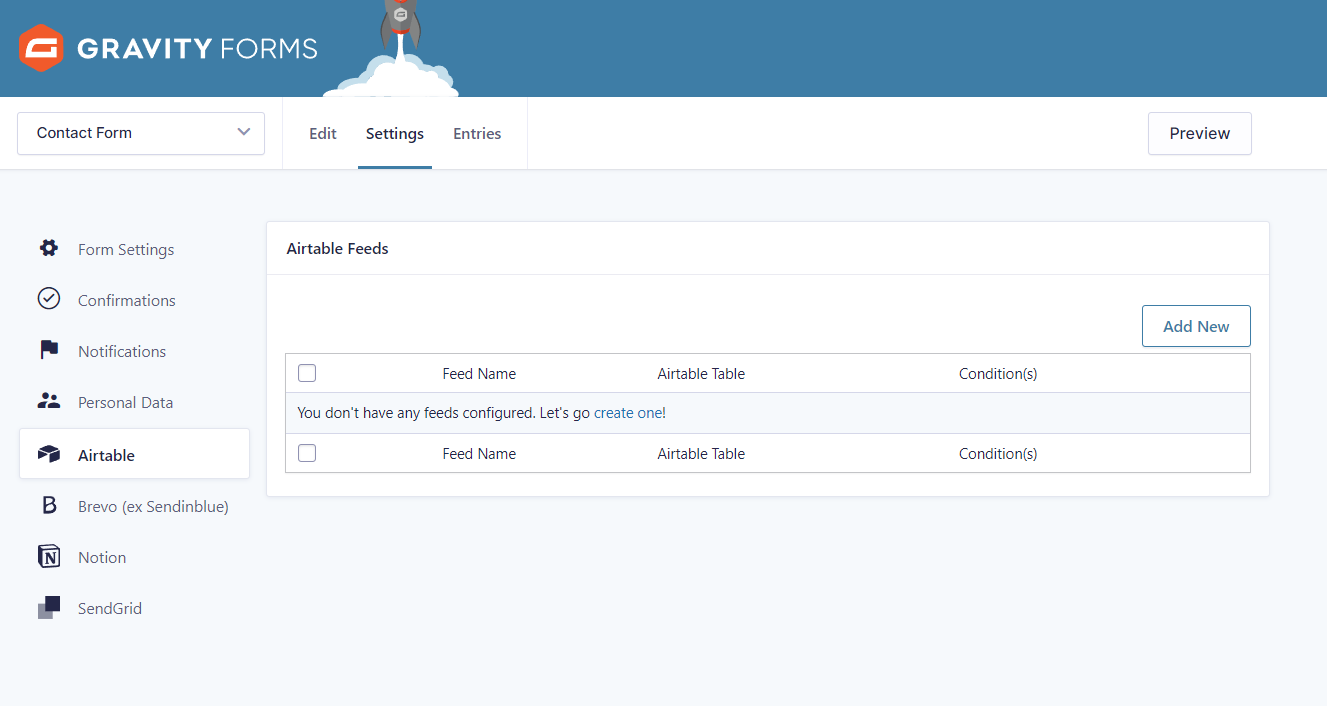Click the Notifications flag icon
This screenshot has width=1327, height=706.
[x=48, y=350]
